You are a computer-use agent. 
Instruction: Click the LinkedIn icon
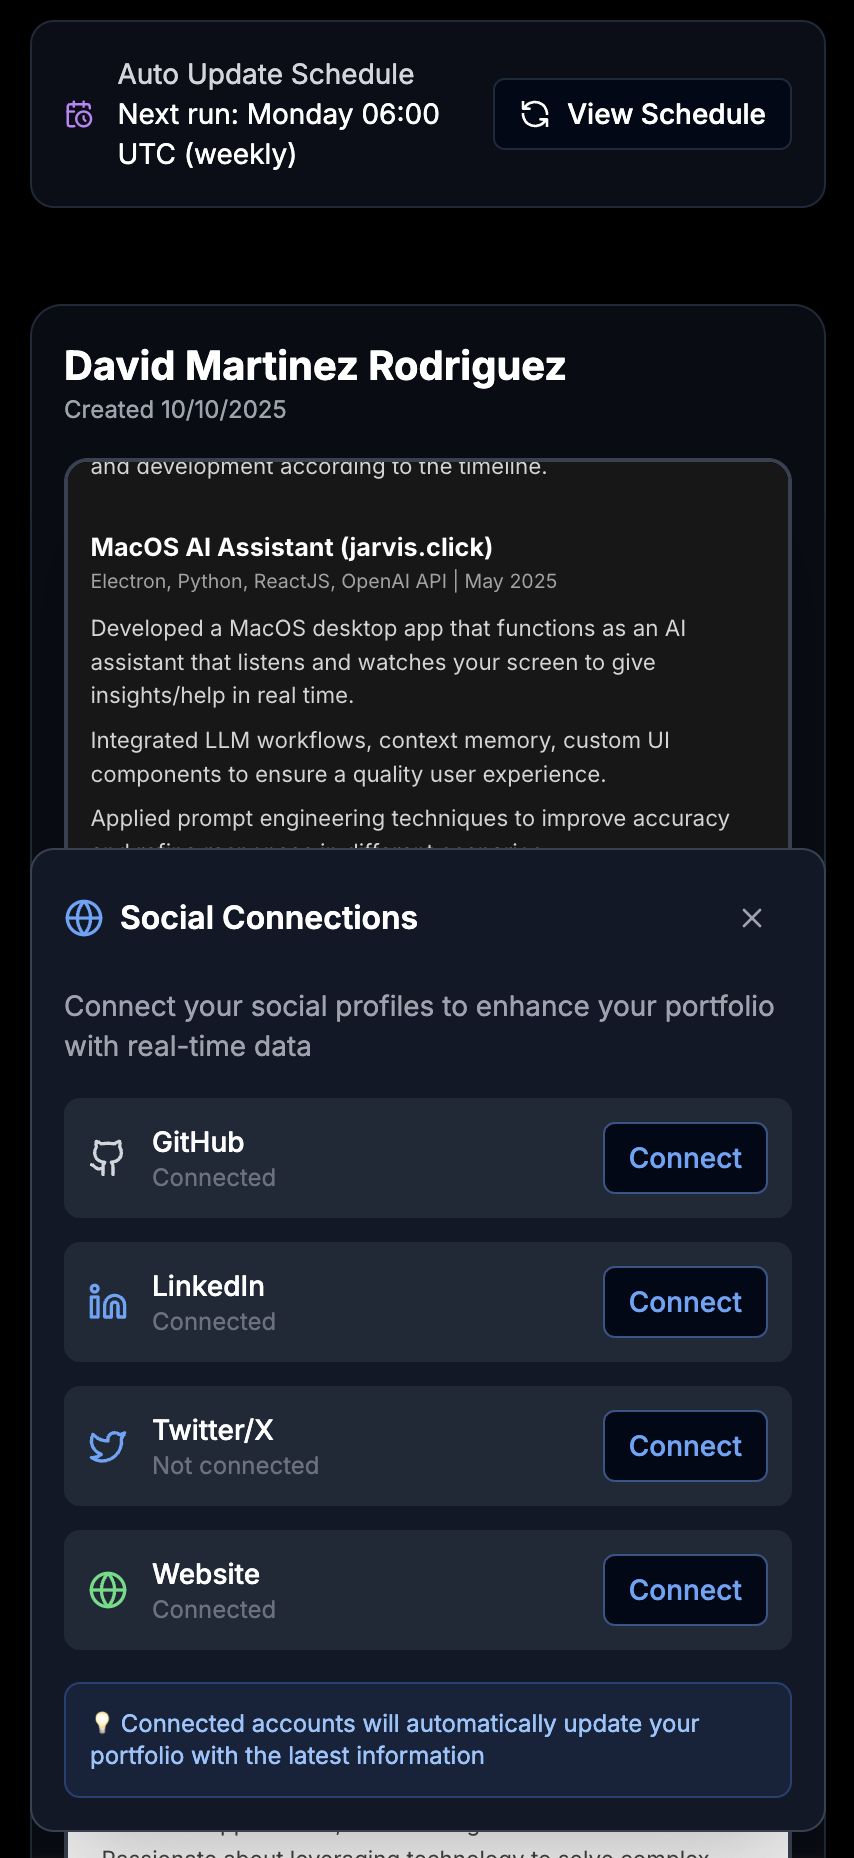[107, 1302]
